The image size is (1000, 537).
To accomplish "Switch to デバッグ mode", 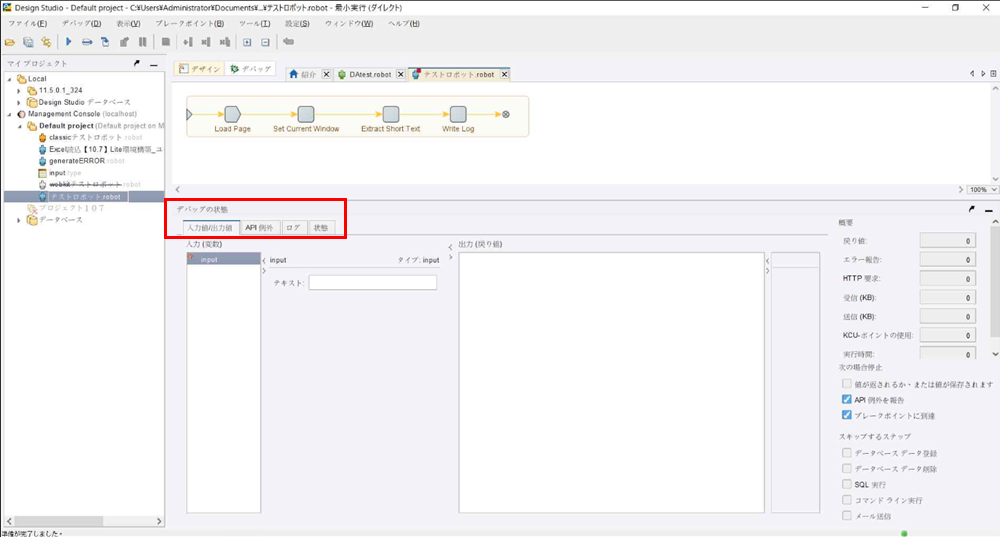I will tap(251, 69).
